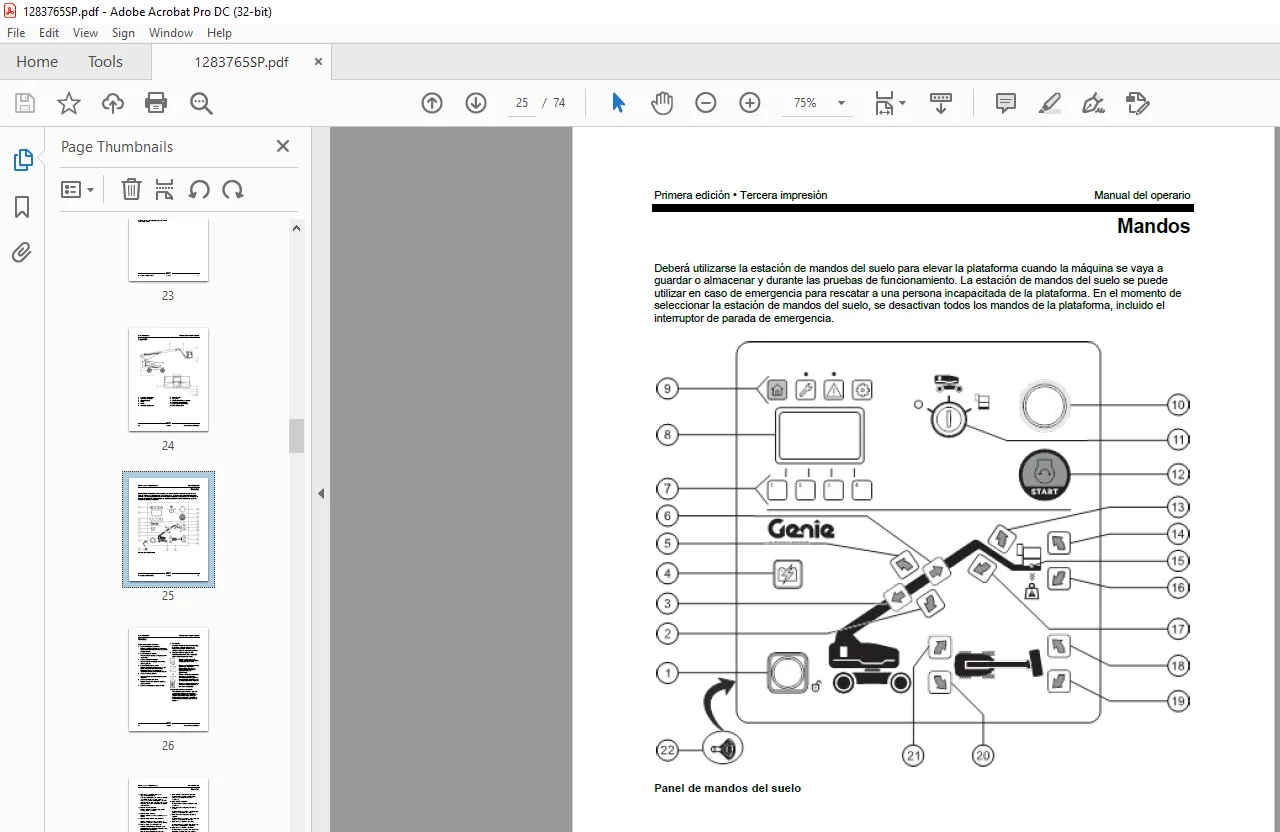Click the upload to cloud icon
The width and height of the screenshot is (1280, 832).
113,103
